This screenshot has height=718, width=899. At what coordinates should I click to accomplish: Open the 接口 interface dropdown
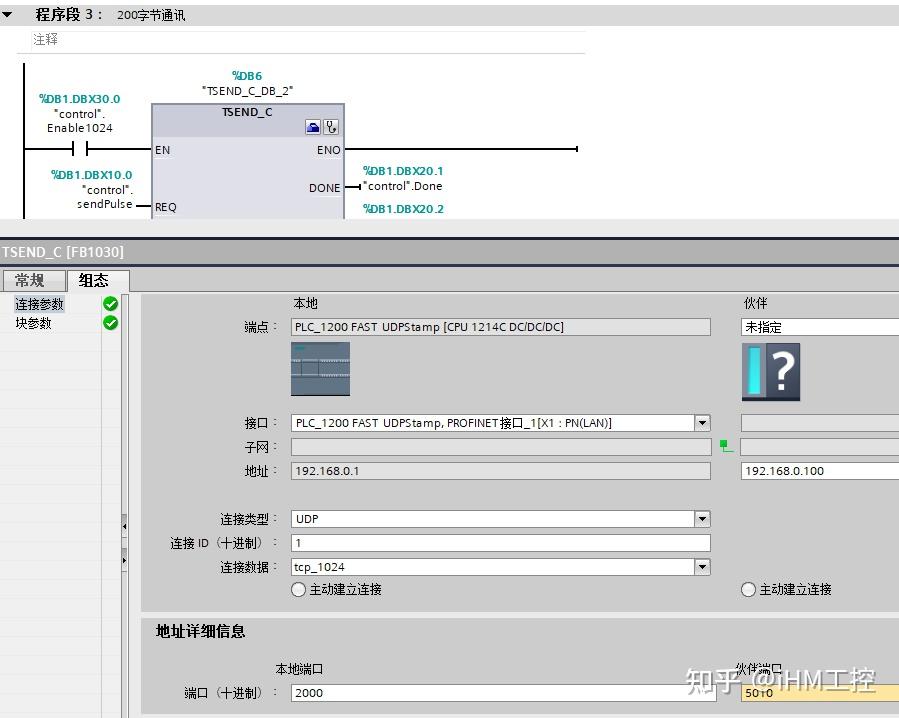click(702, 423)
